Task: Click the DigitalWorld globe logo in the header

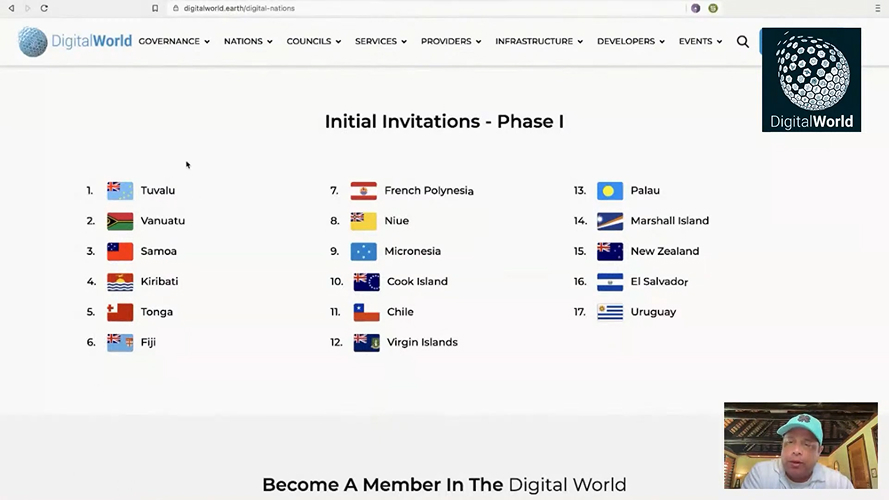Action: (33, 42)
